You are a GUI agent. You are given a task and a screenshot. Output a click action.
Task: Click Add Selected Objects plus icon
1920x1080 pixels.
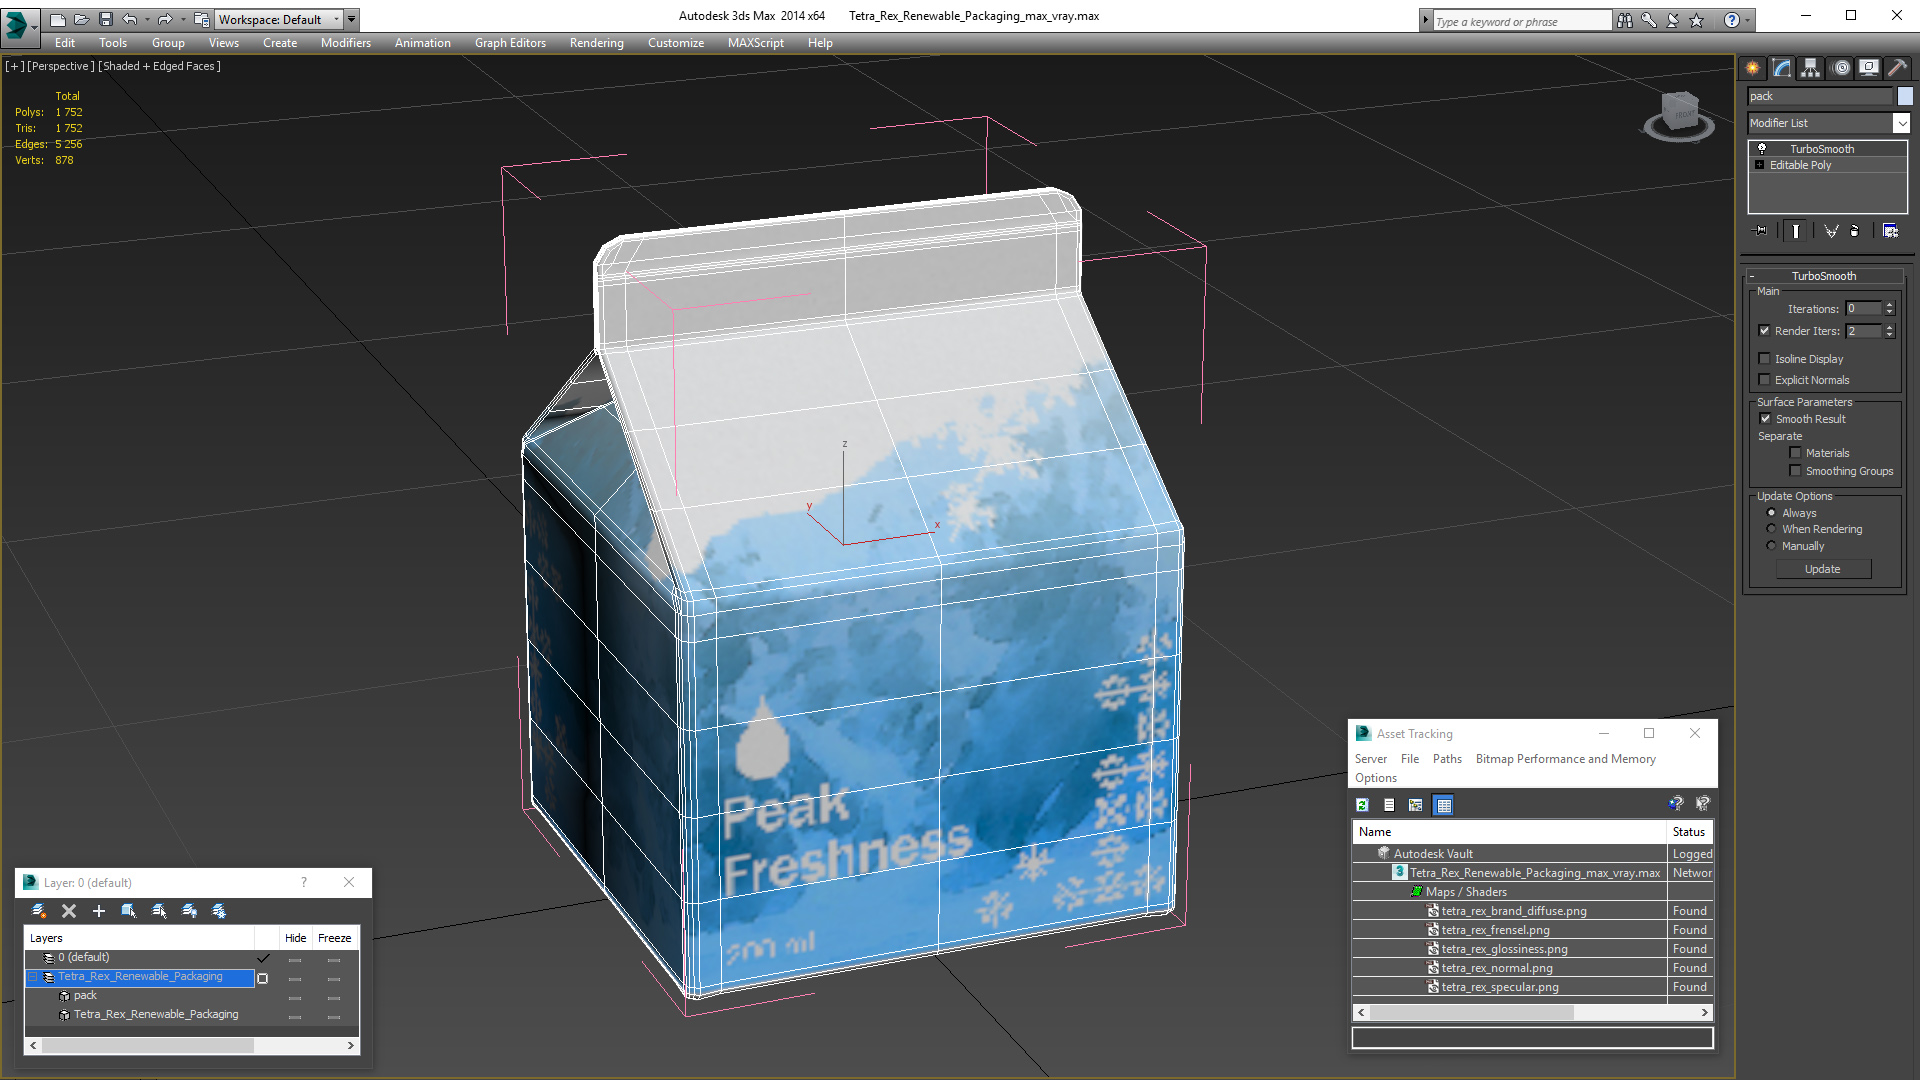point(99,911)
